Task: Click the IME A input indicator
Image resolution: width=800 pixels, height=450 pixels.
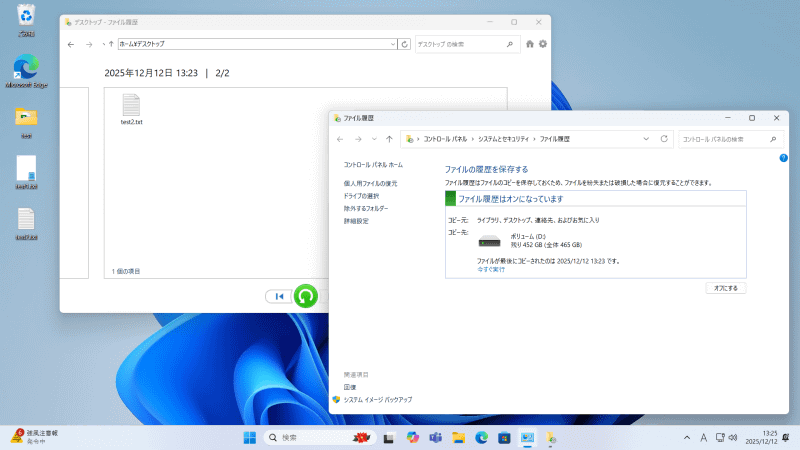Action: coord(703,438)
